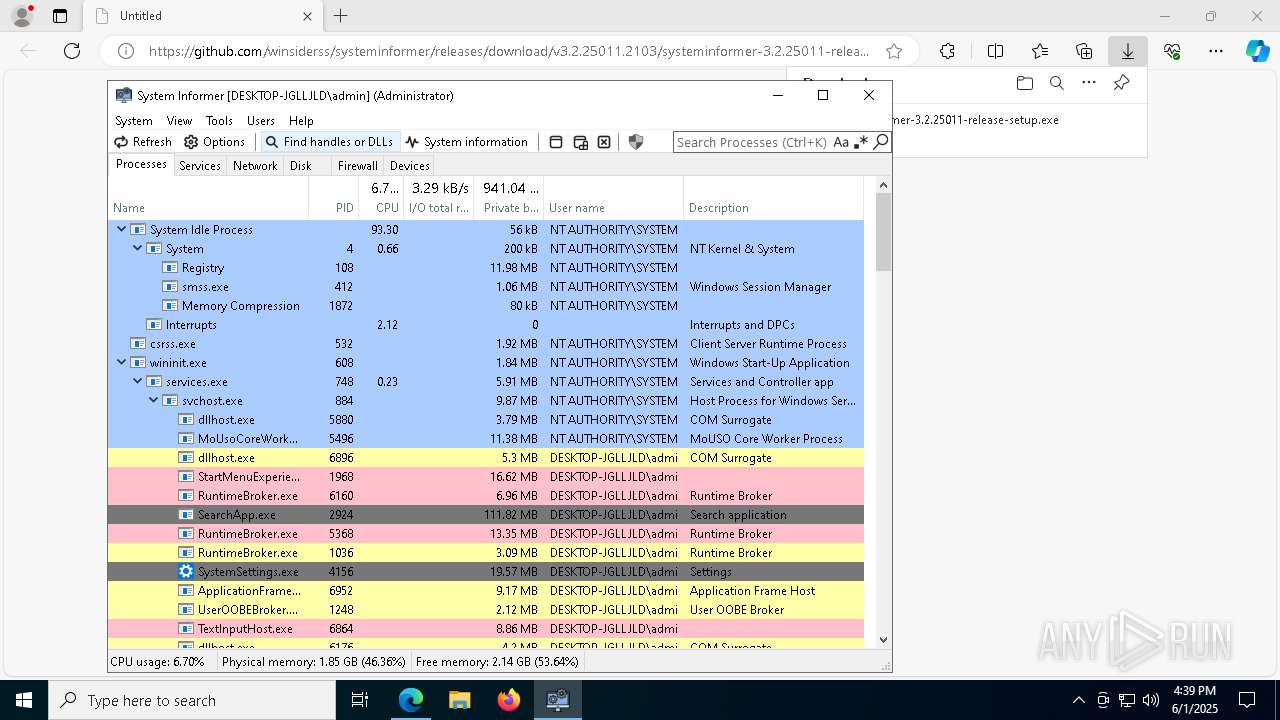Click the Physical memory status bar entry
This screenshot has height=720, width=1280.
click(314, 662)
